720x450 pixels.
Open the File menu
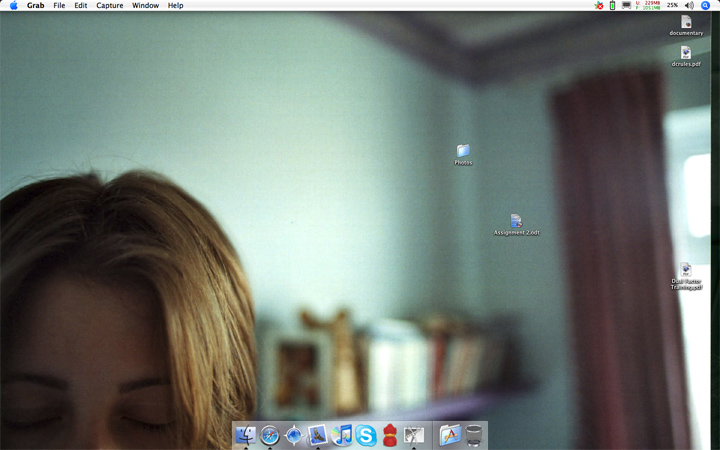click(59, 6)
